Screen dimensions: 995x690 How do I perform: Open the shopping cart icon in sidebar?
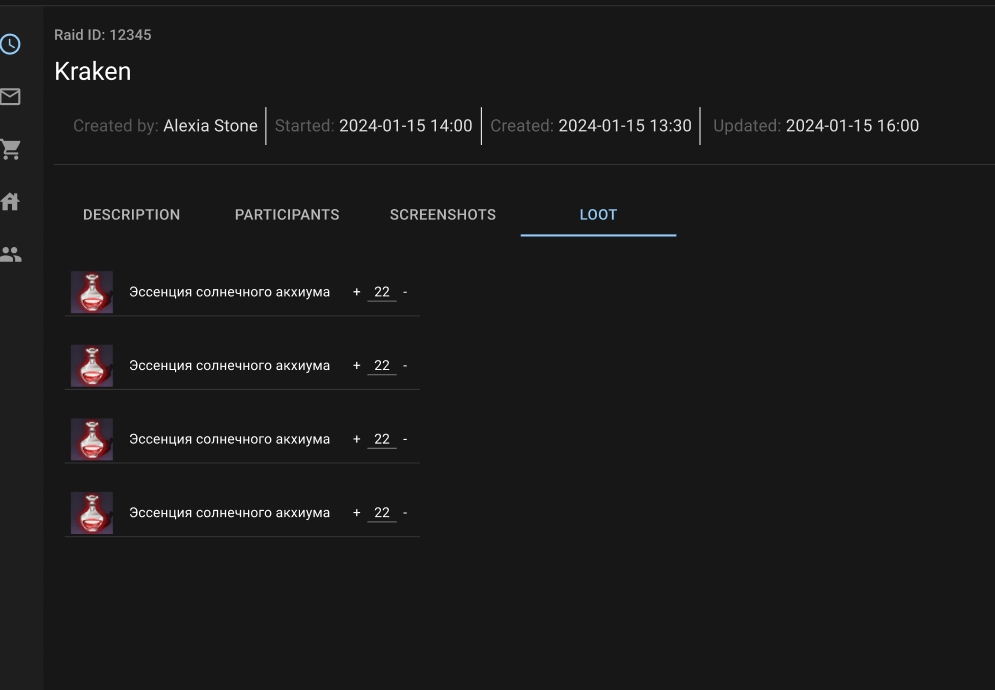click(11, 150)
